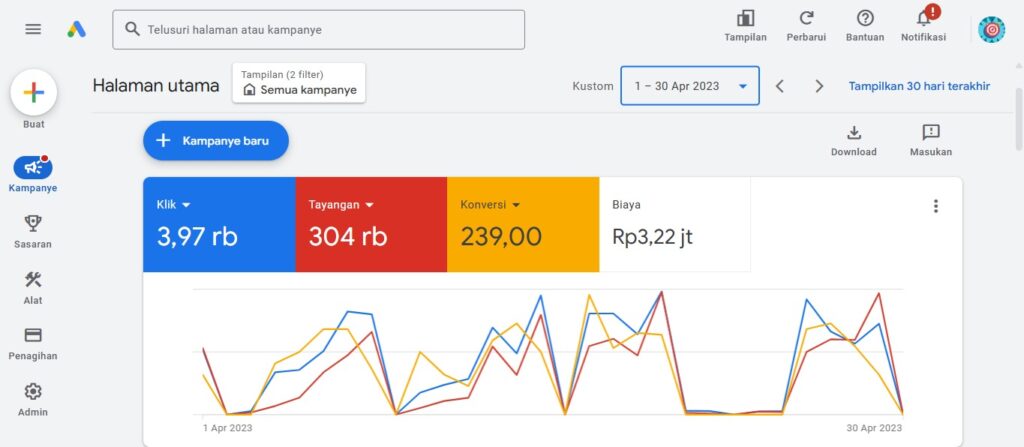Open the hamburger main menu
This screenshot has width=1024, height=447.
coord(33,29)
